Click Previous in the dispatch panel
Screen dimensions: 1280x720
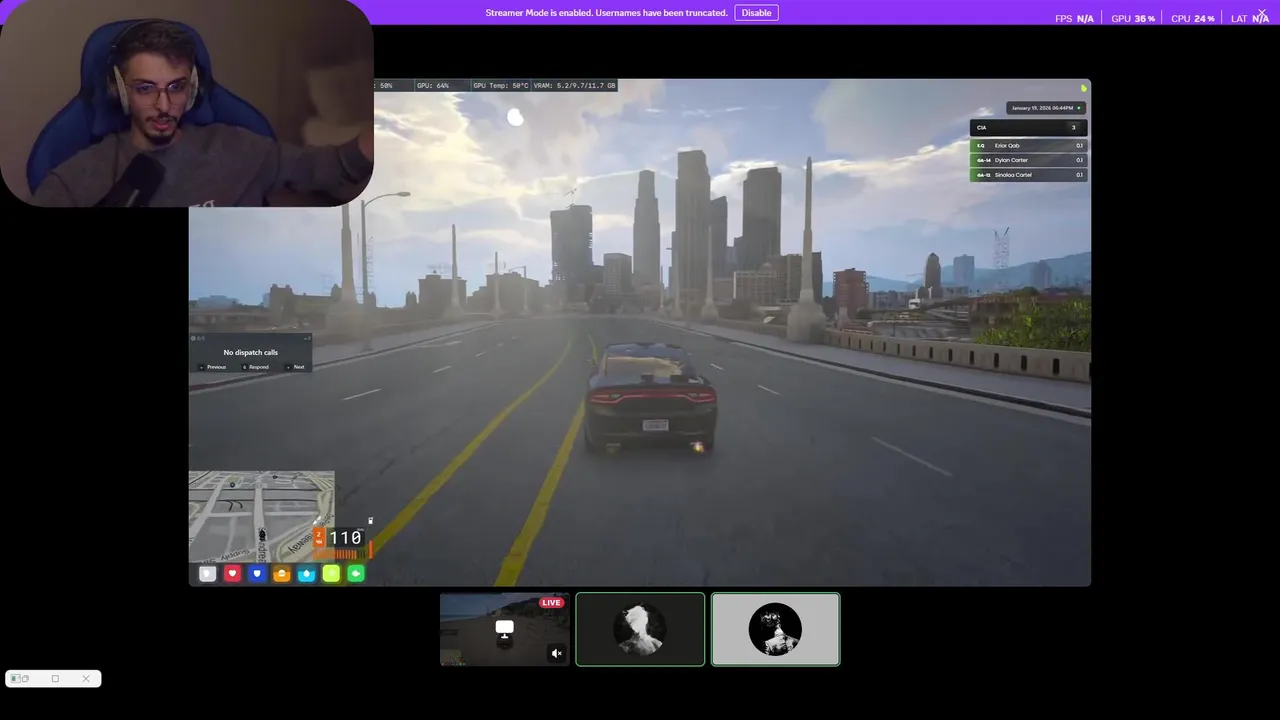[x=214, y=367]
